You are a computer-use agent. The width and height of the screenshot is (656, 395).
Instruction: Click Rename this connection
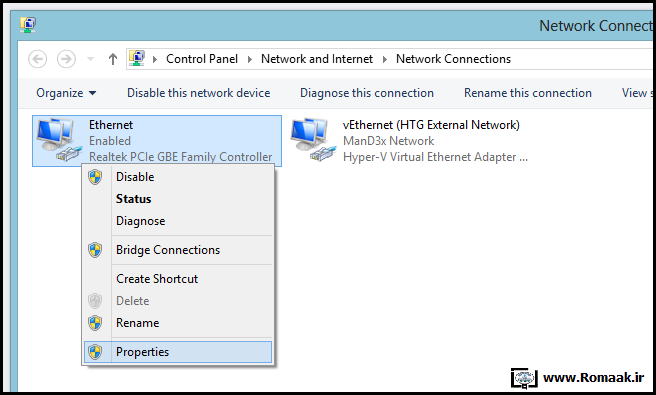tap(528, 93)
